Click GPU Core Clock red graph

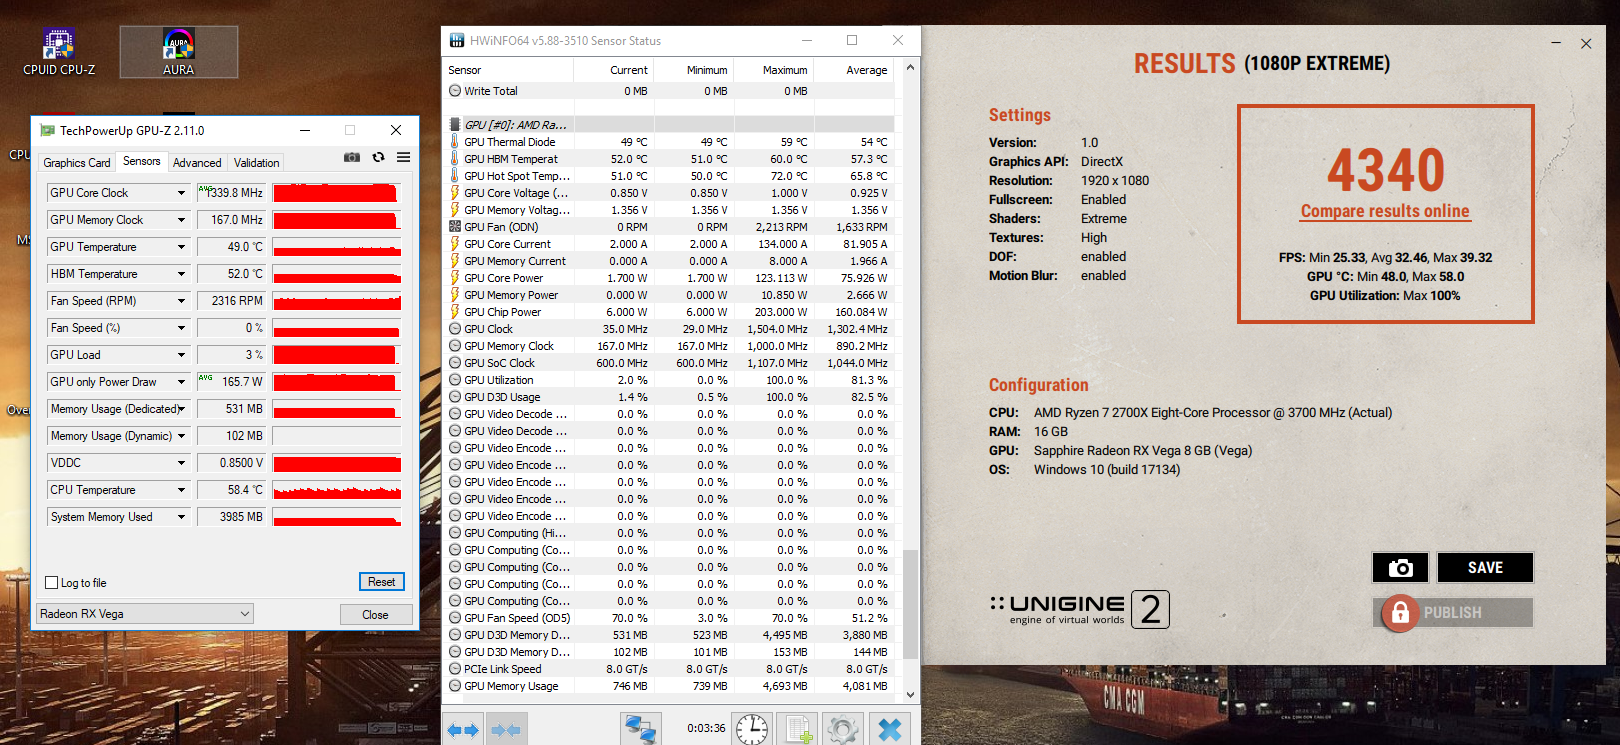(x=337, y=193)
